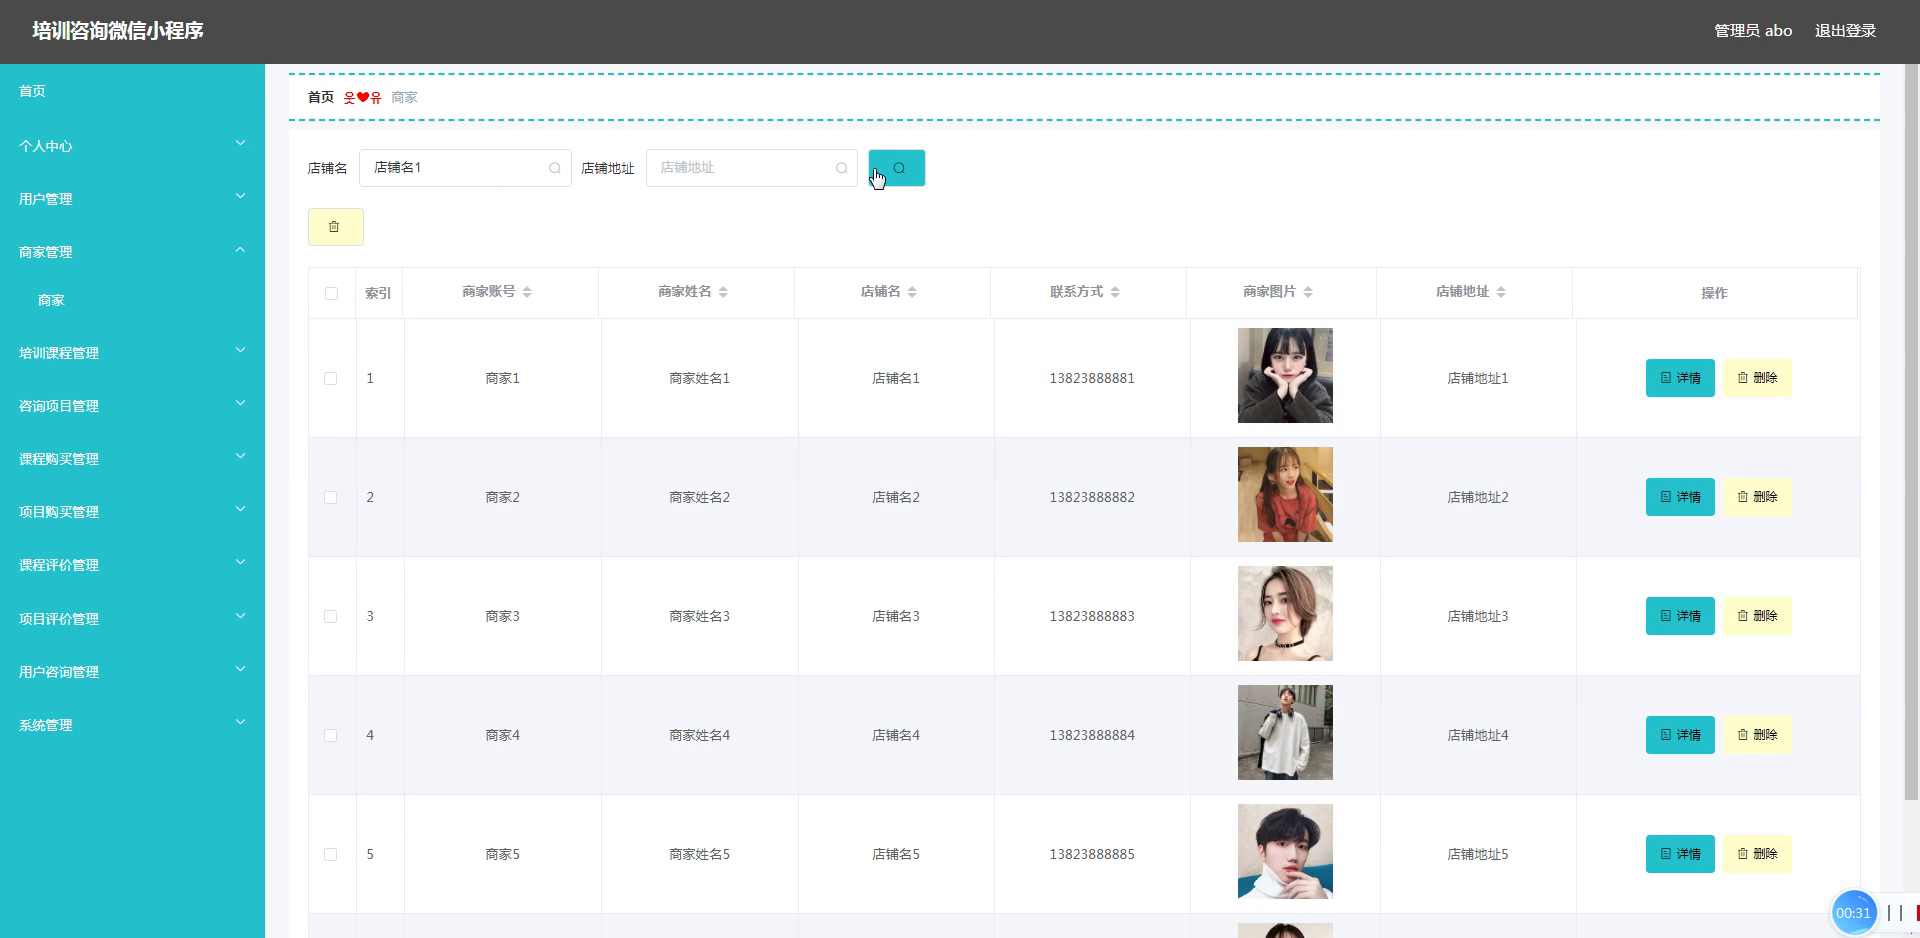Delete the 商家1 row

tap(1757, 378)
